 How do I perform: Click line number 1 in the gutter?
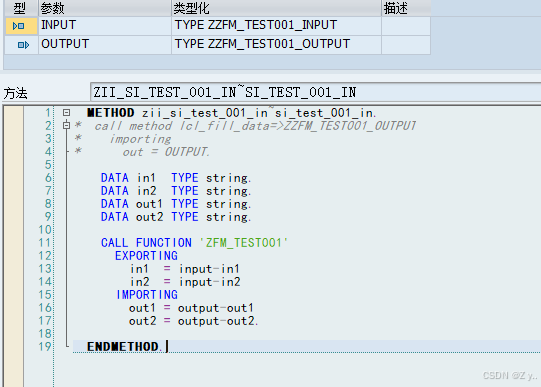click(48, 112)
